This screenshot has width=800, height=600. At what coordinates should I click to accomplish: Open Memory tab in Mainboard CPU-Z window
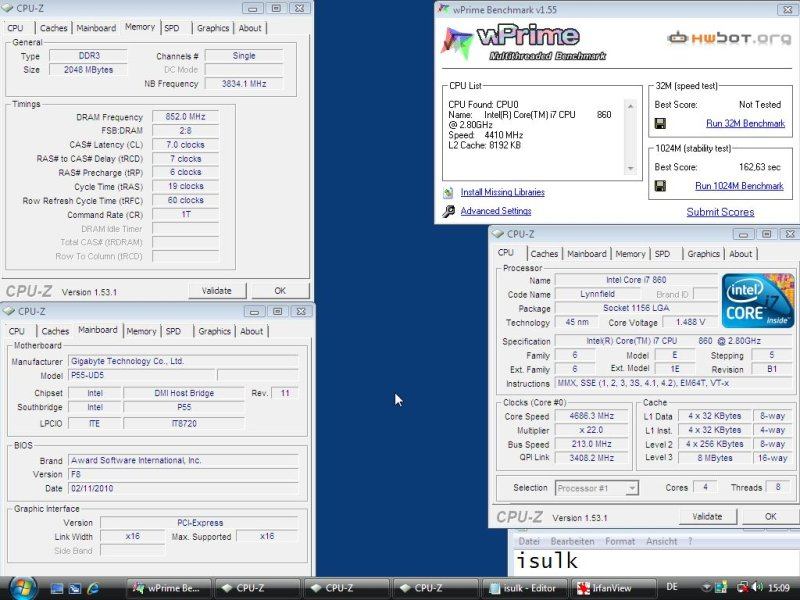(141, 331)
